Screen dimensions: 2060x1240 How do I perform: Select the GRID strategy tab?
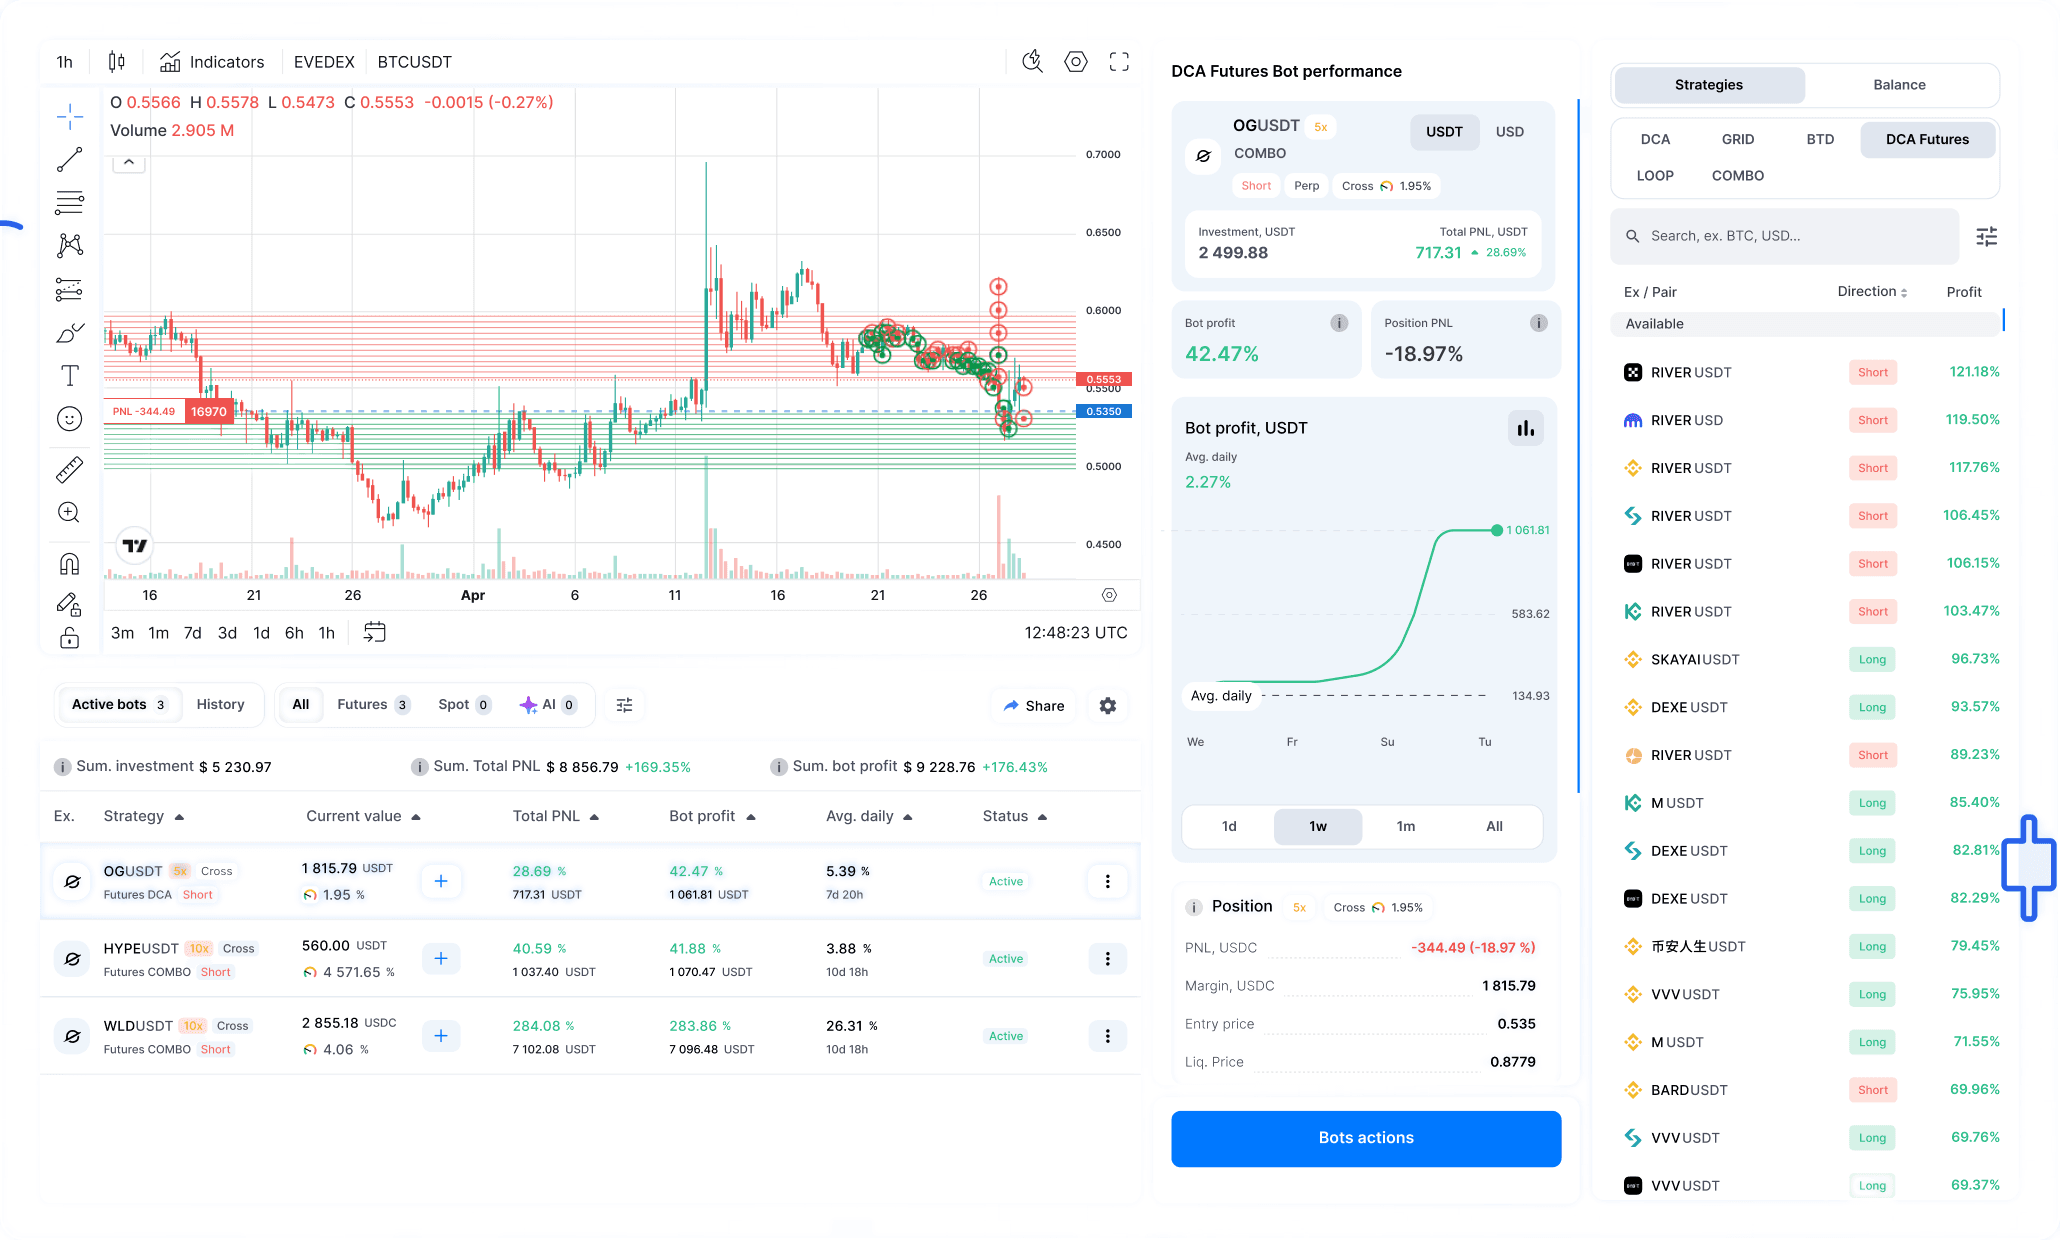pos(1738,139)
